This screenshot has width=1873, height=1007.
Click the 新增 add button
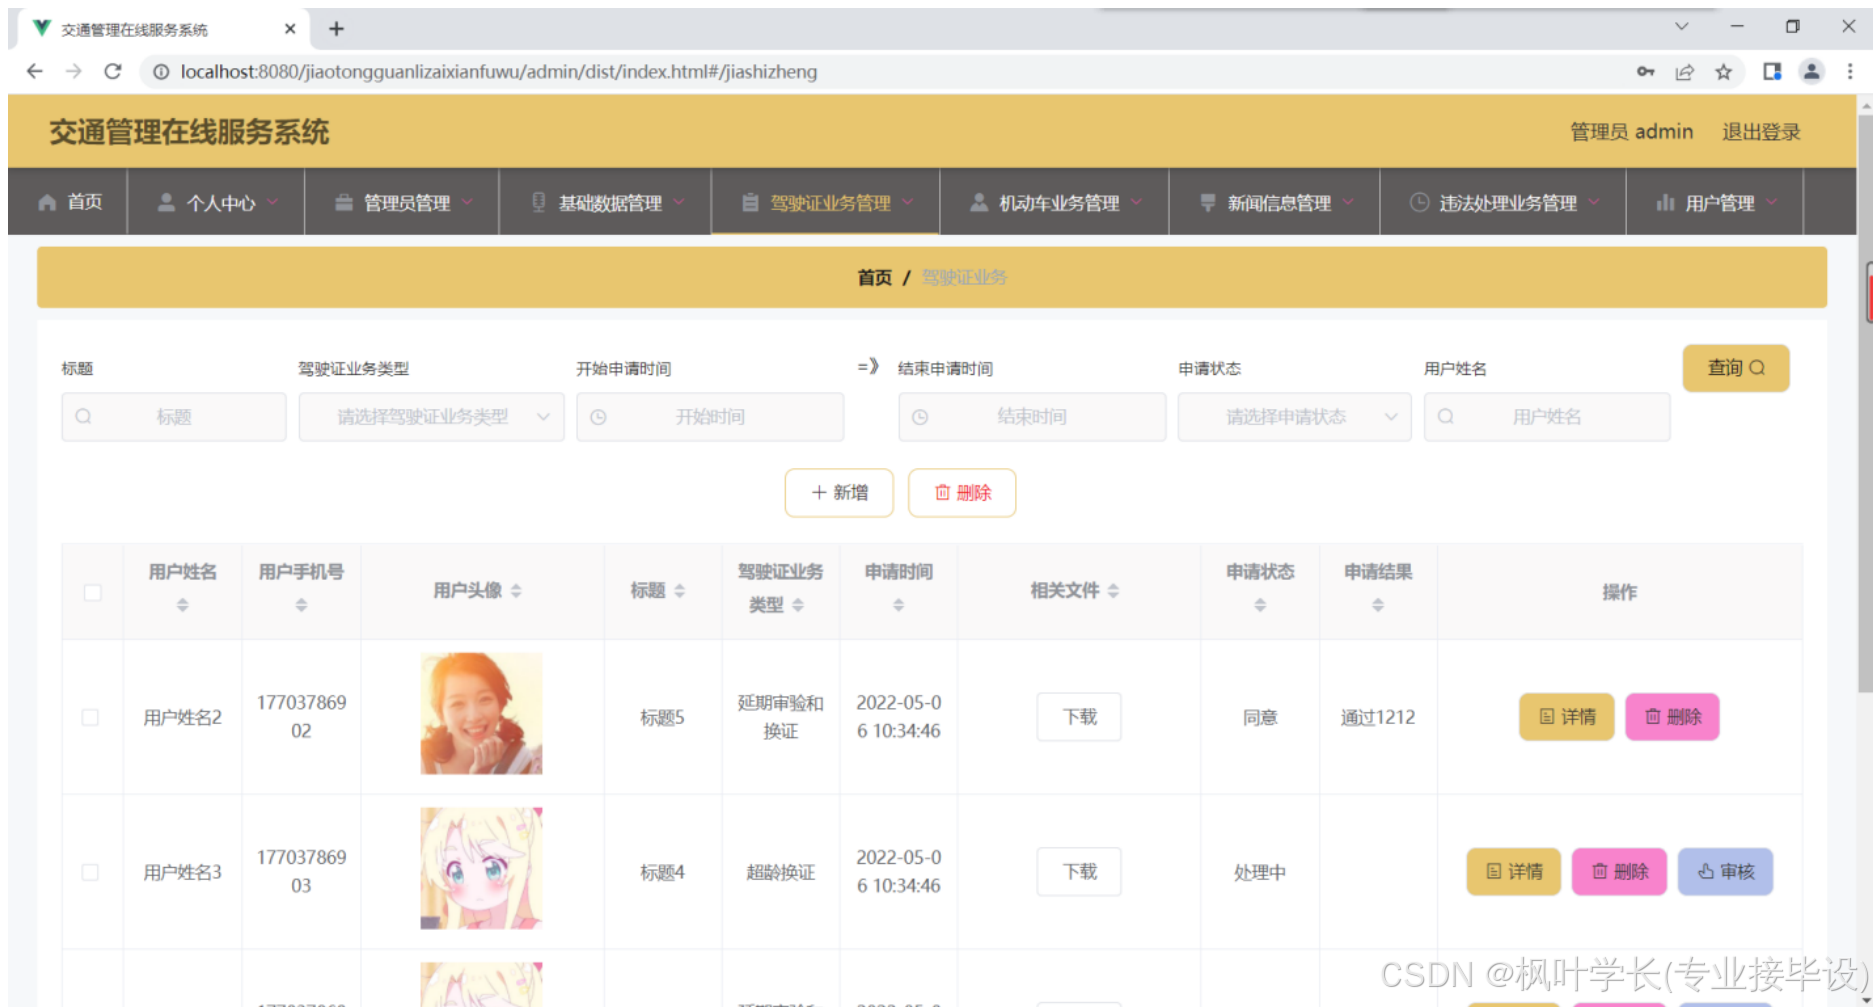click(839, 493)
